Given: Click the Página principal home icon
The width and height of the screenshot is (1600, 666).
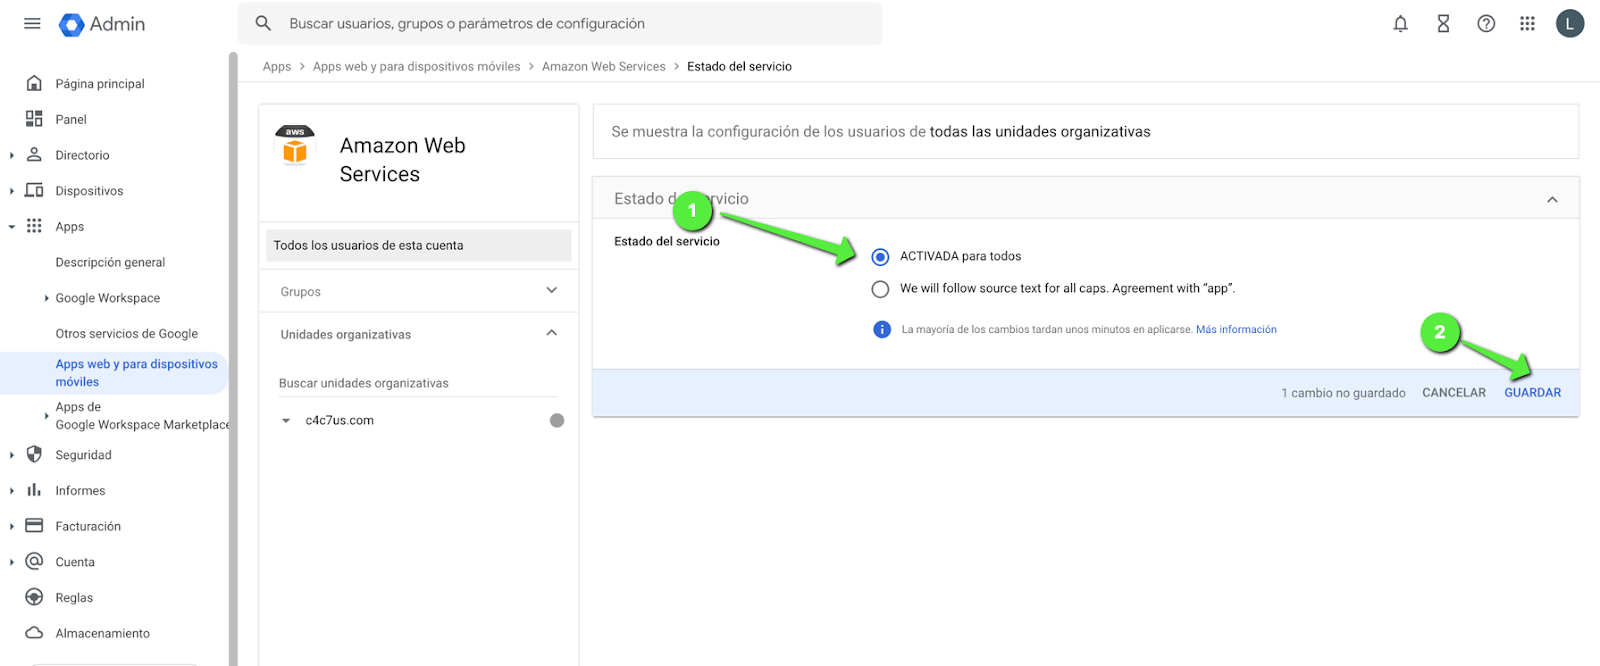Looking at the screenshot, I should (x=34, y=83).
